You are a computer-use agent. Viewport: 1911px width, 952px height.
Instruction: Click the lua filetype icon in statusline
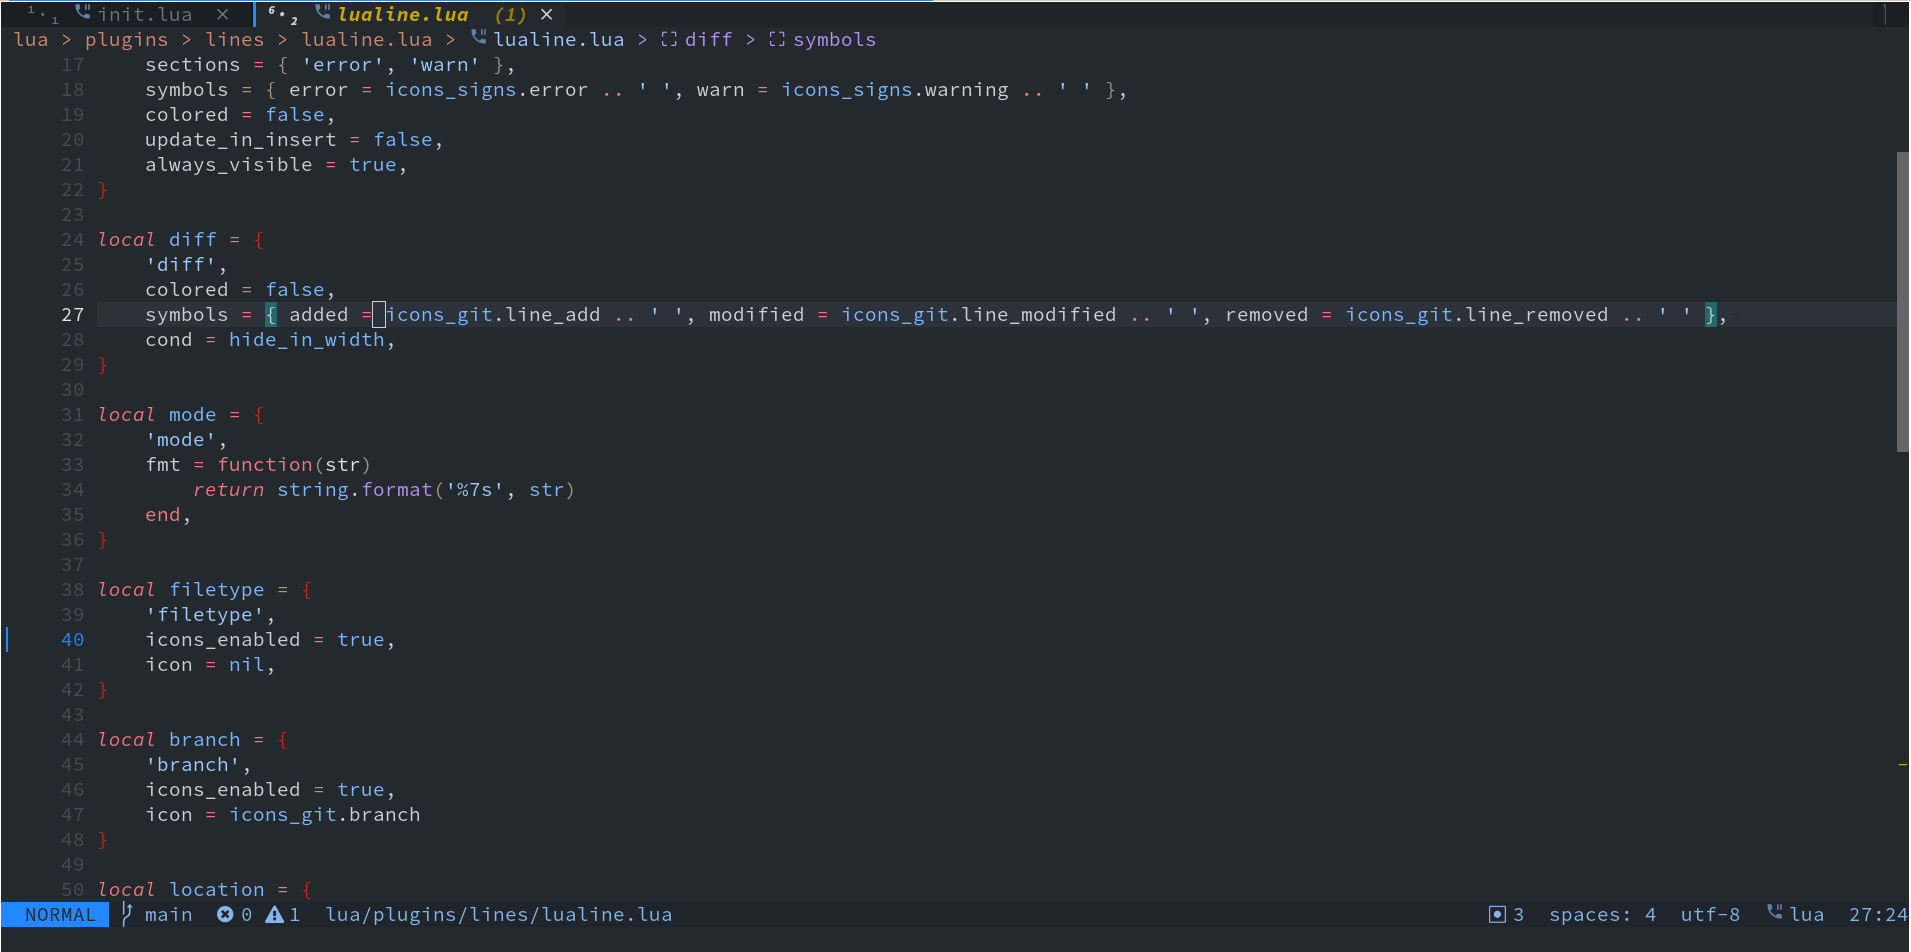coord(1774,912)
